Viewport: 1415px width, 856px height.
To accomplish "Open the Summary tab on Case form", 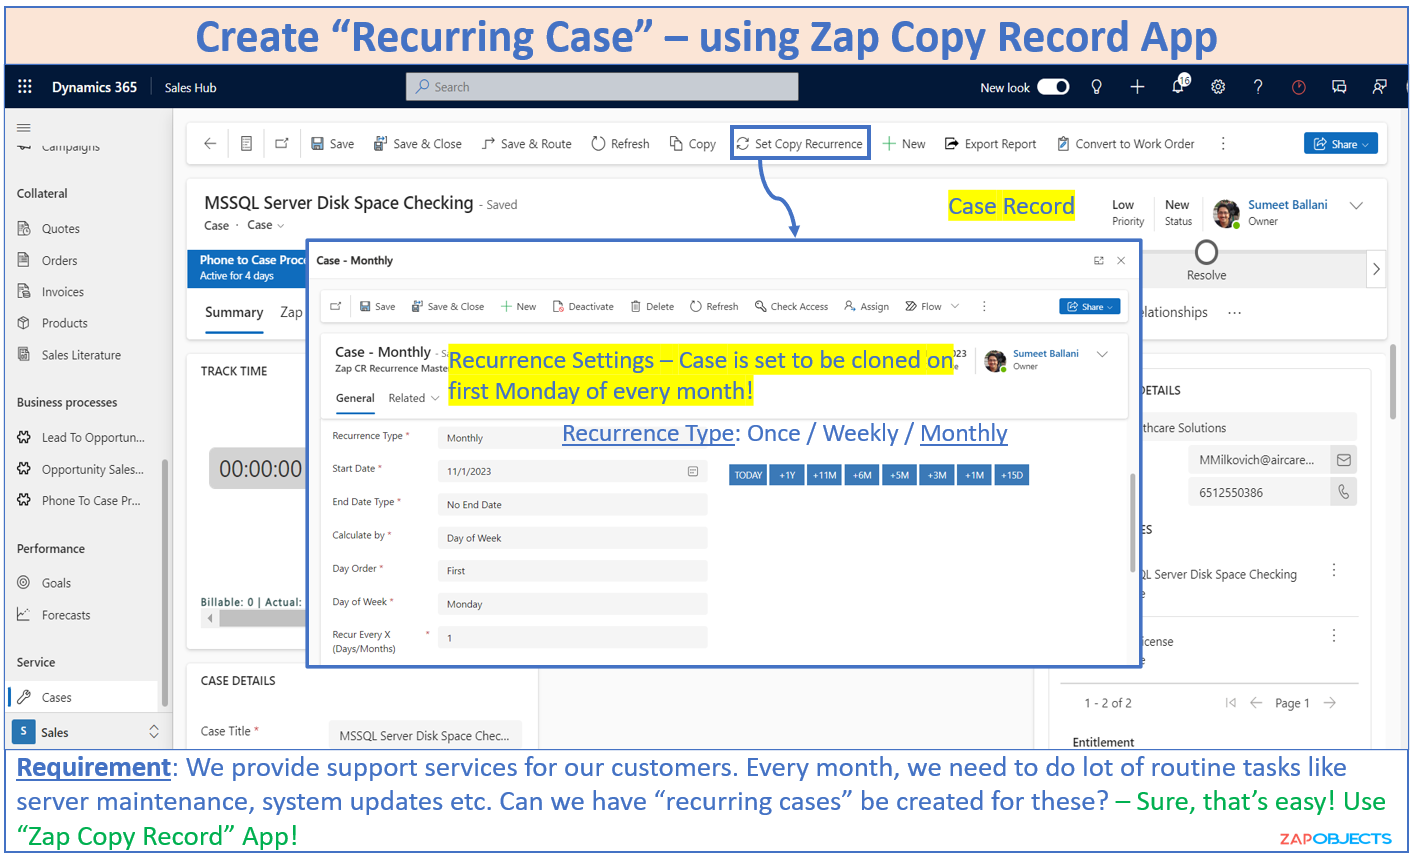I will tap(234, 312).
